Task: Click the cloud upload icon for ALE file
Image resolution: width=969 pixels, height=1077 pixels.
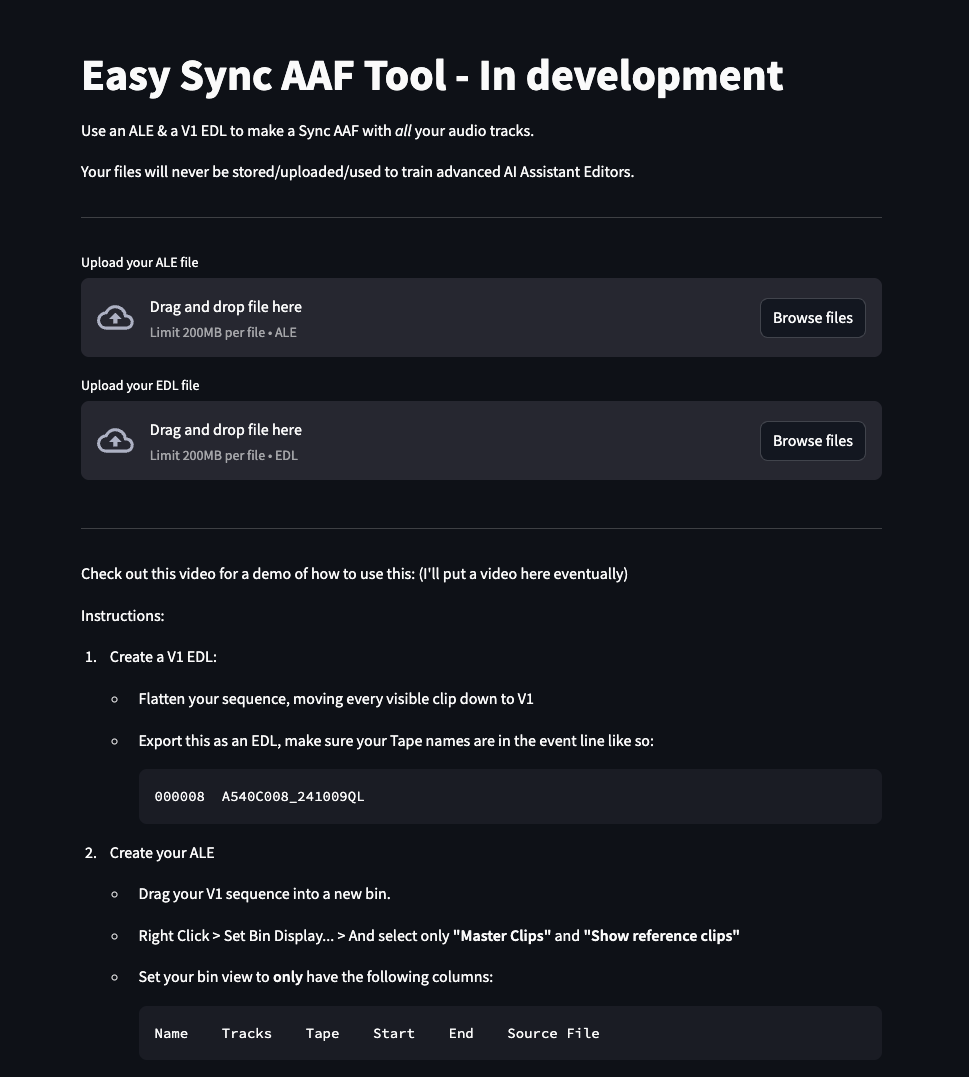Action: [115, 318]
